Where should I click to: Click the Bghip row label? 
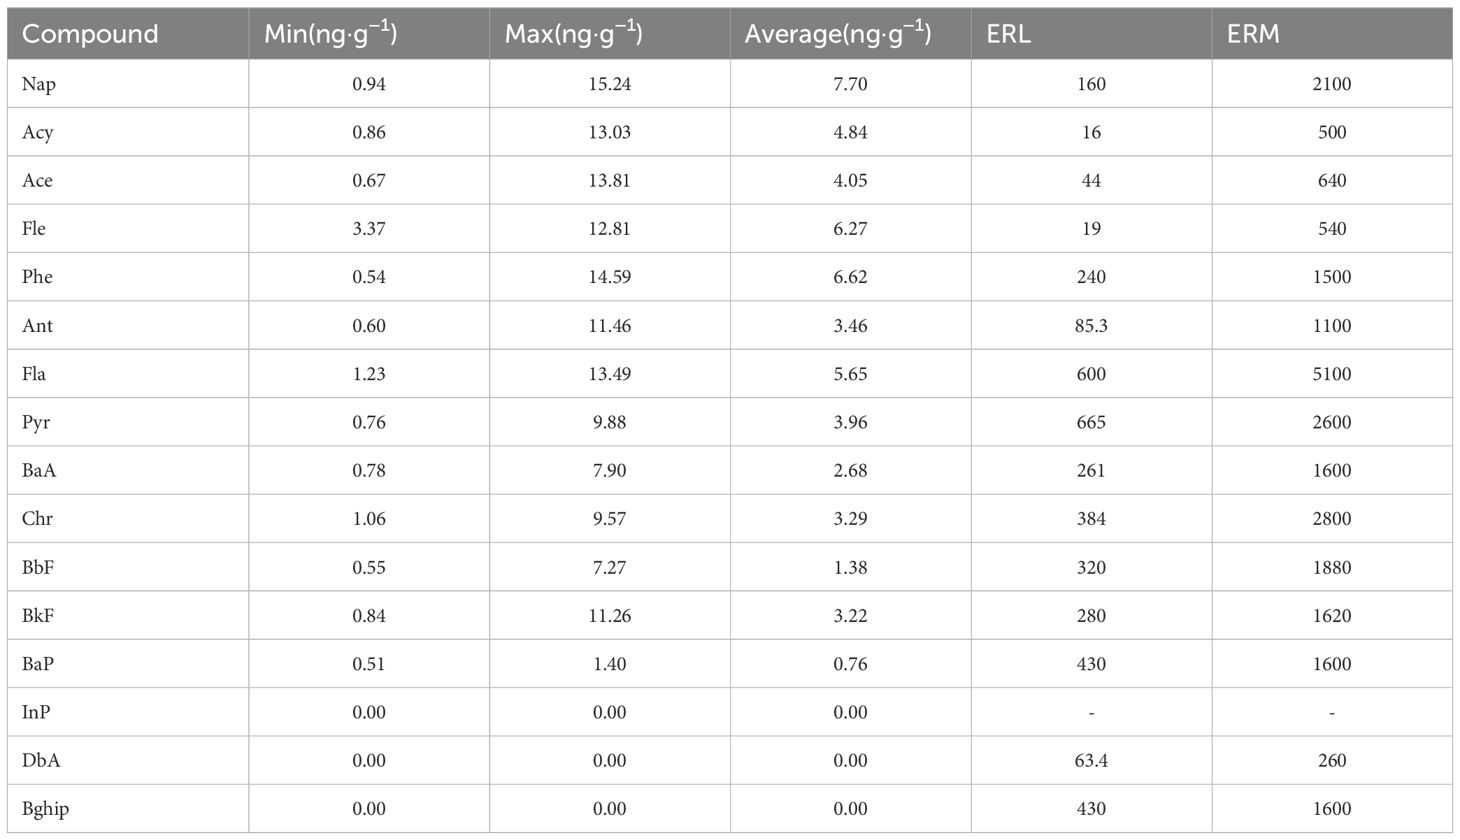point(46,809)
